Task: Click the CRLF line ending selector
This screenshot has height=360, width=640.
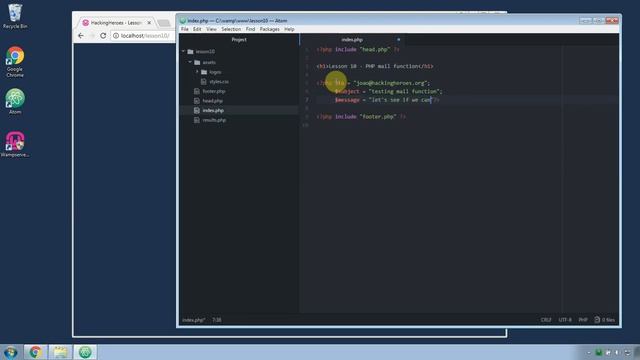Action: click(546, 320)
